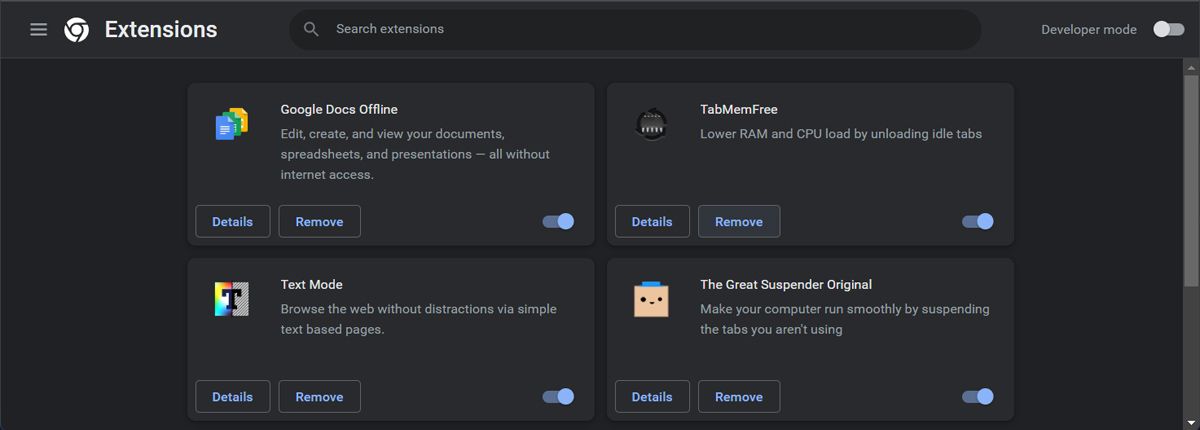Click The Great Suspender Original icon

click(651, 299)
